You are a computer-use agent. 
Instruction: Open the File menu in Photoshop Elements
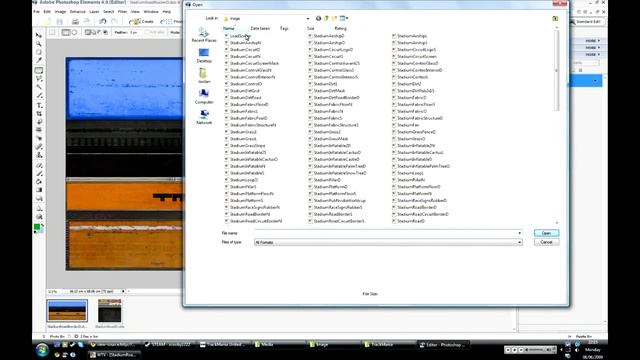[x=36, y=12]
